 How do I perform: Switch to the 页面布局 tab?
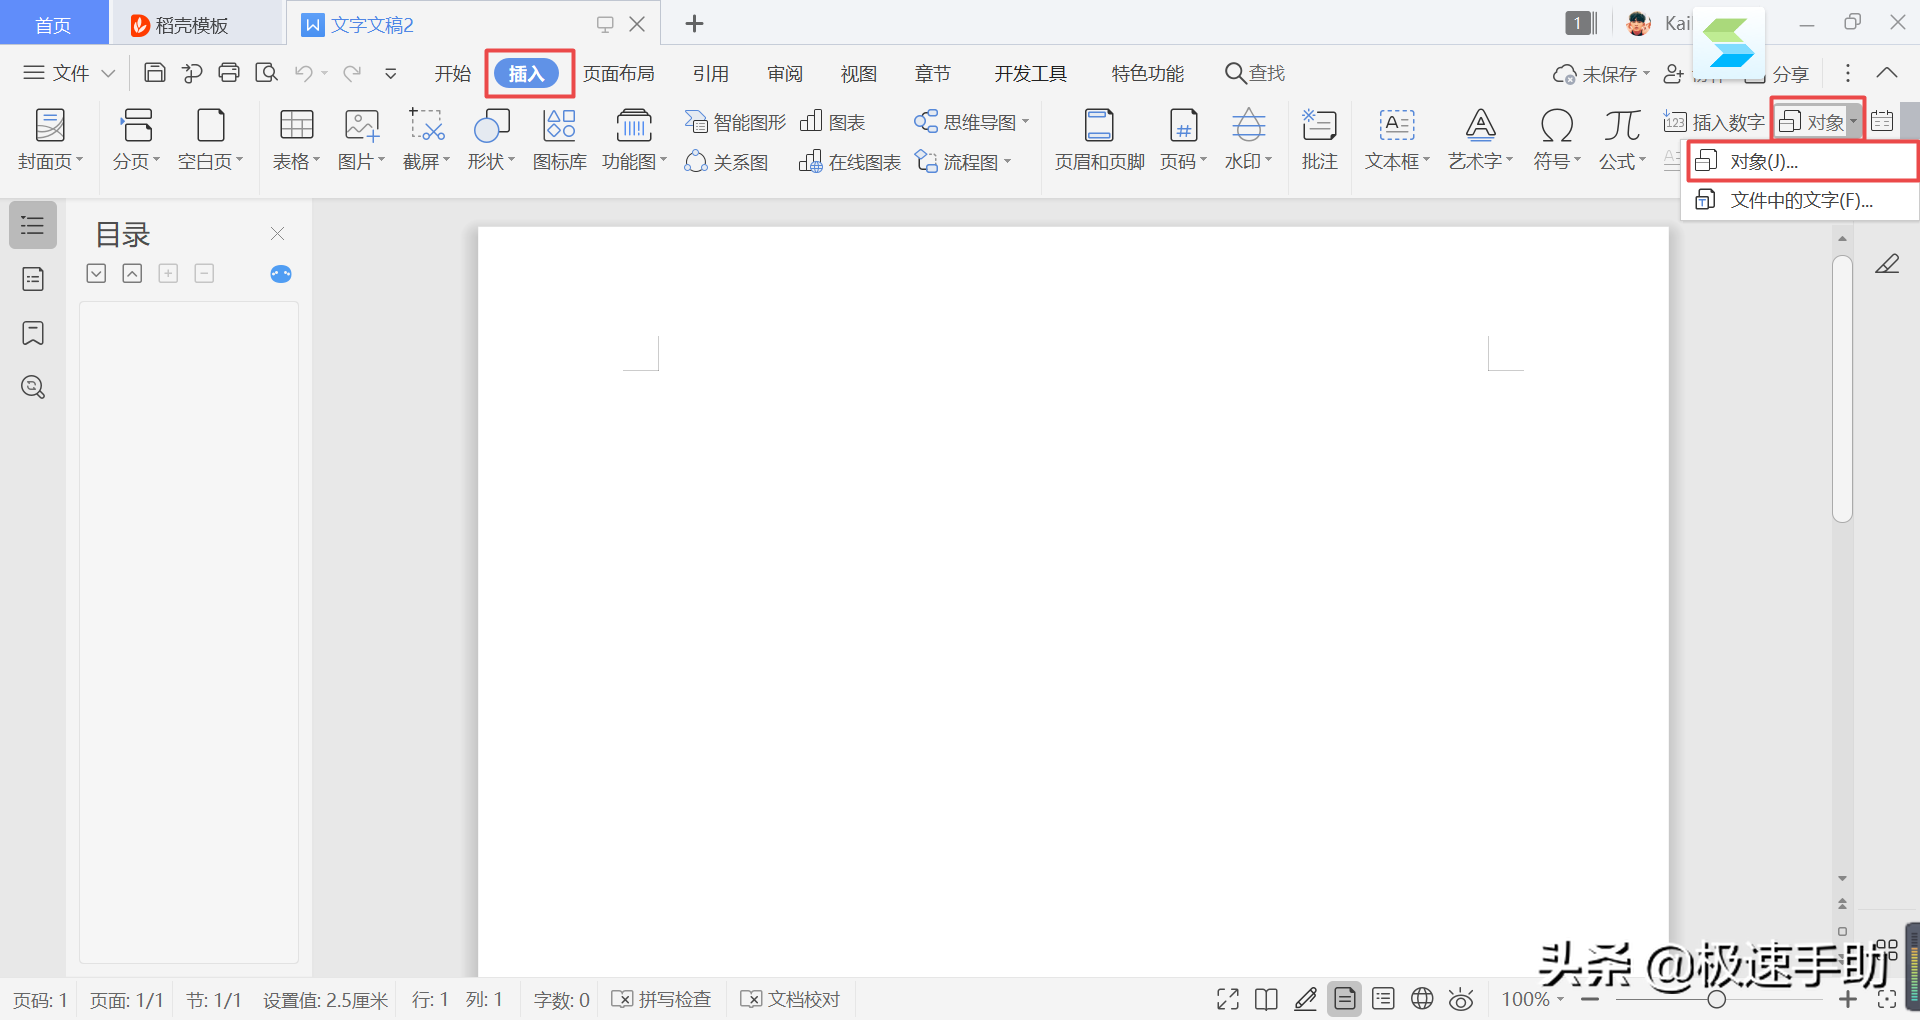(618, 73)
